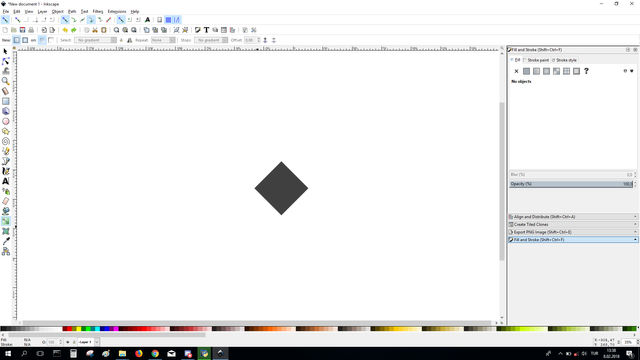Select the Selector arrow tool

pos(5,51)
